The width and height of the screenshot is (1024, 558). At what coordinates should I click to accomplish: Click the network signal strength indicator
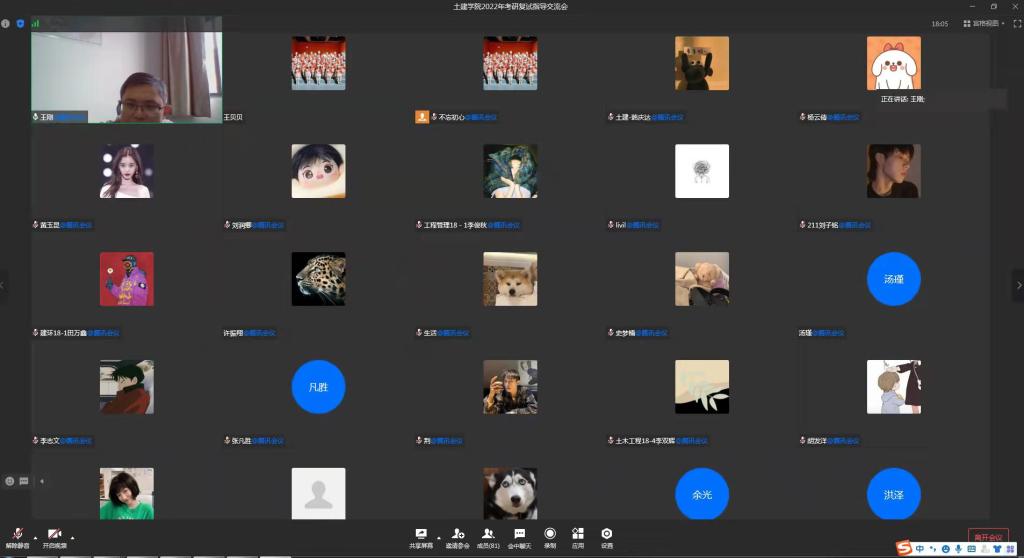tap(35, 23)
